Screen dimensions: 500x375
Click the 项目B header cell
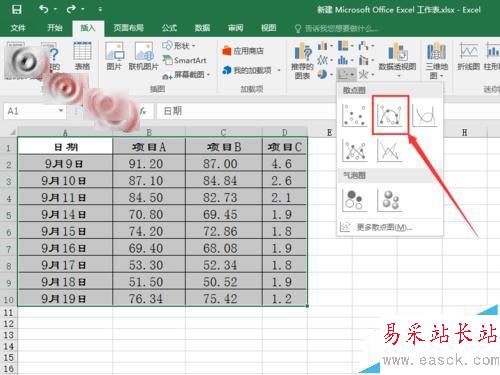coord(224,147)
